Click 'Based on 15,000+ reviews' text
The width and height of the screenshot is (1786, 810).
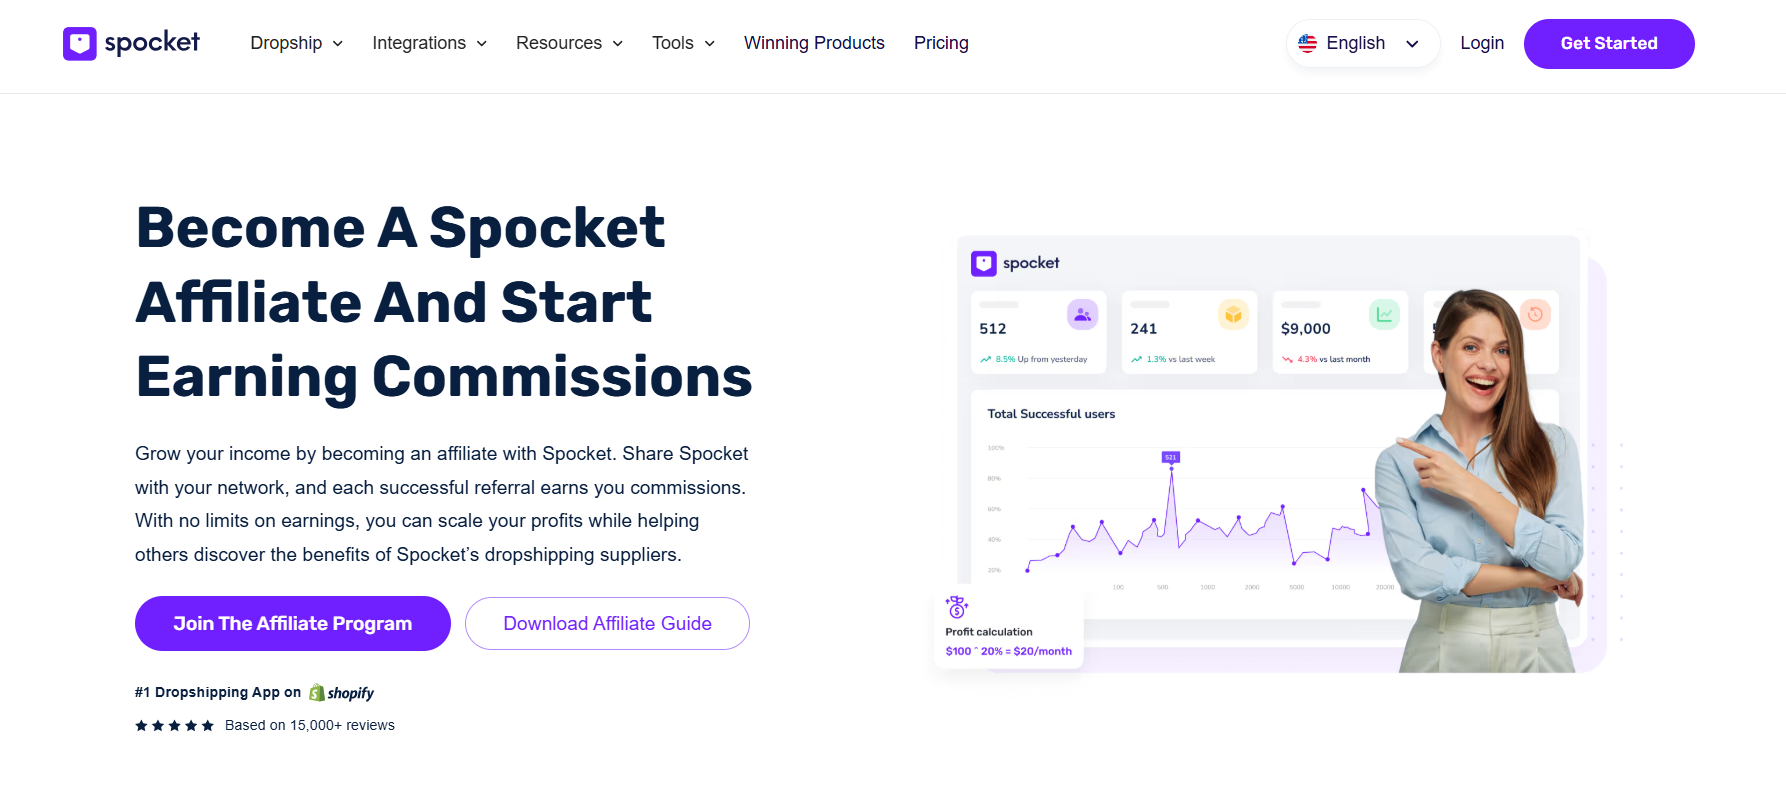[310, 725]
